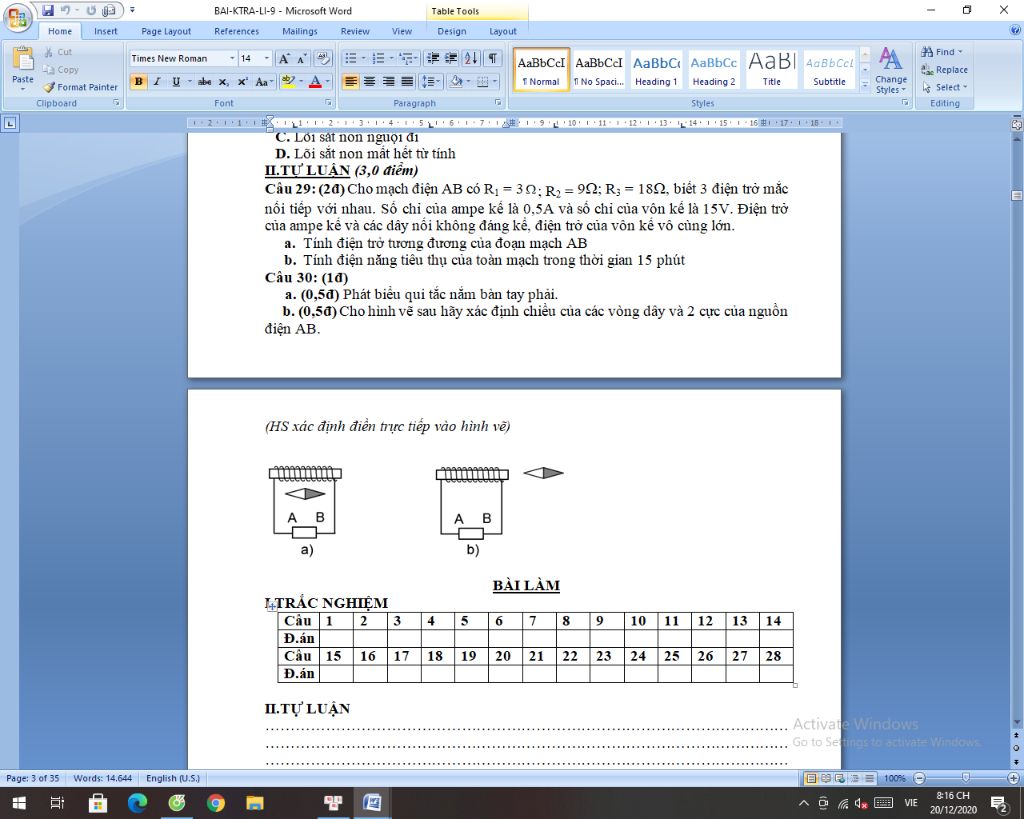Apply superscript formatting

(242, 82)
